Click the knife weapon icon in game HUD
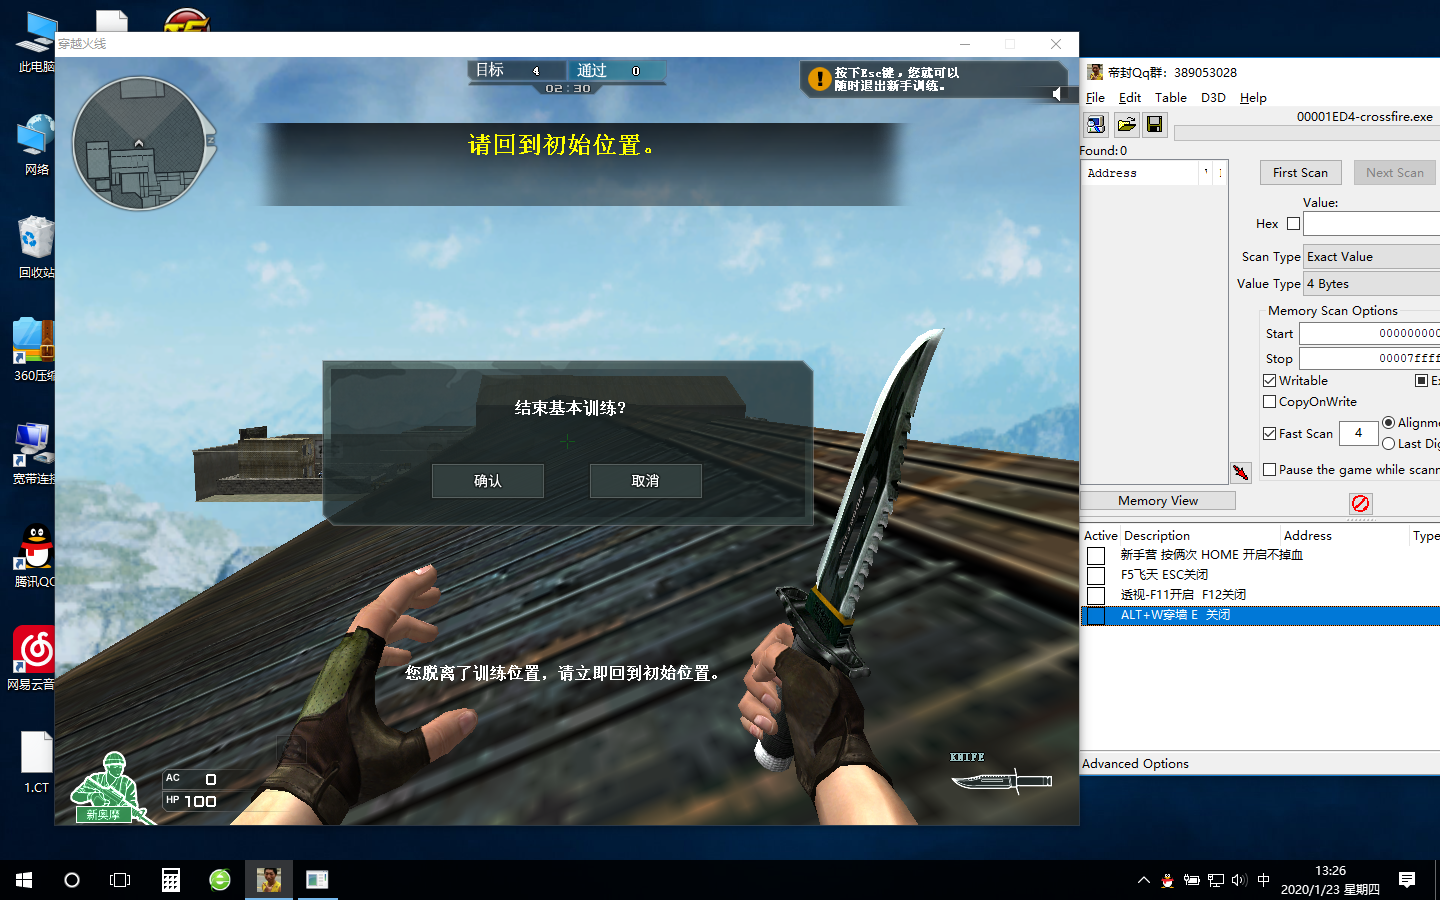Image resolution: width=1440 pixels, height=900 pixels. click(1001, 780)
